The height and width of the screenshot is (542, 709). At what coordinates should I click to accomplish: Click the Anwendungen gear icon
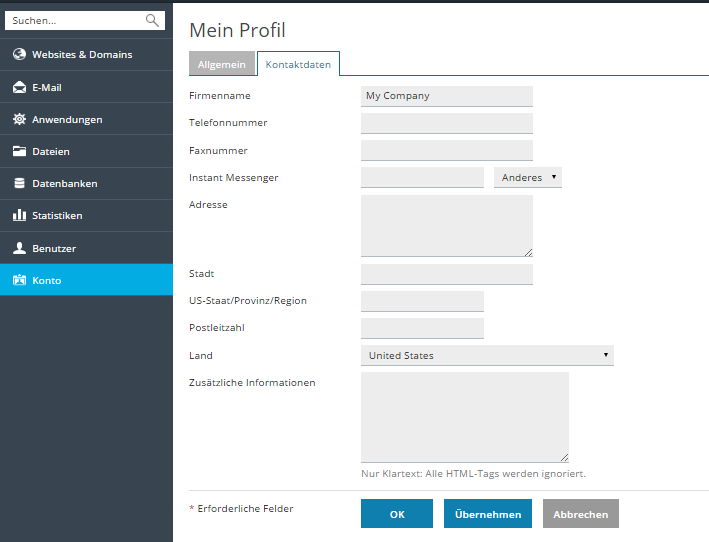(19, 120)
